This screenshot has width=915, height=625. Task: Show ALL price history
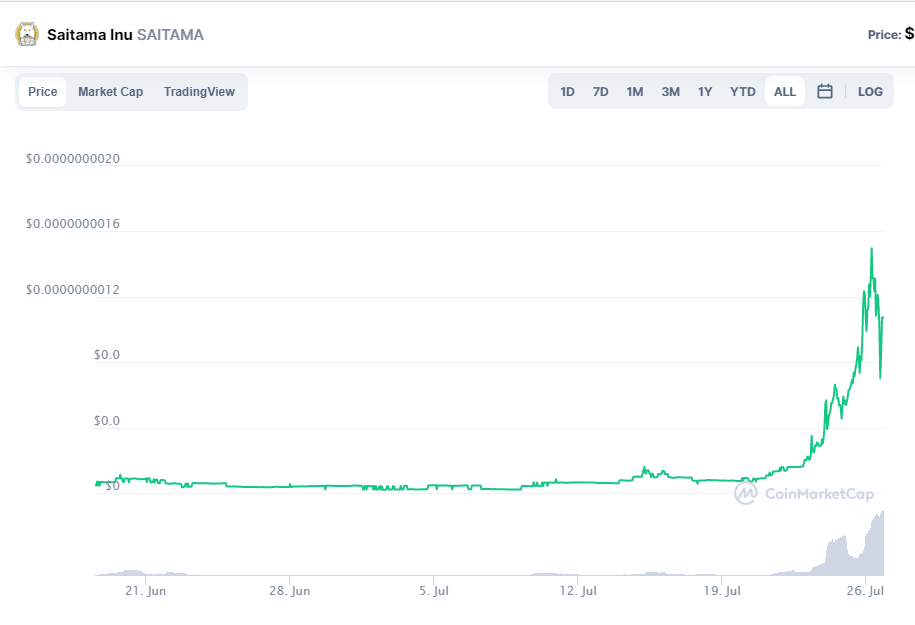point(785,92)
